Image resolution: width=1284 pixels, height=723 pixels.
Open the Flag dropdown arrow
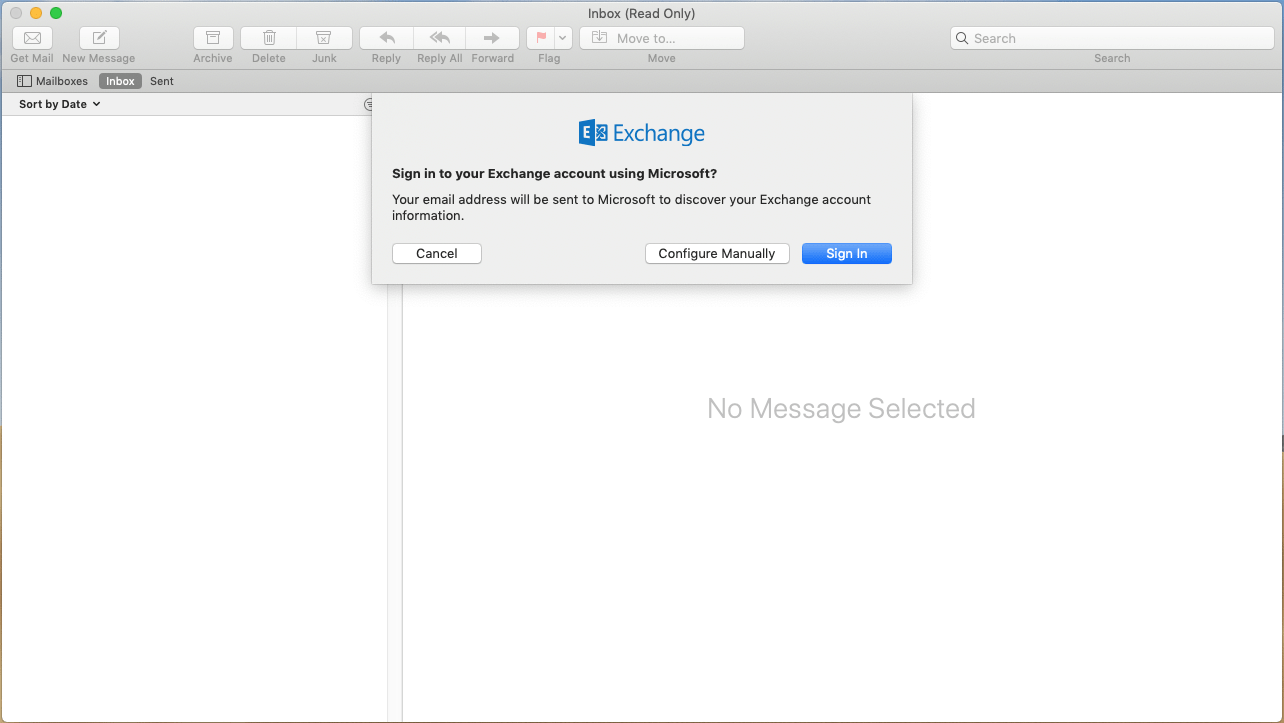point(563,38)
